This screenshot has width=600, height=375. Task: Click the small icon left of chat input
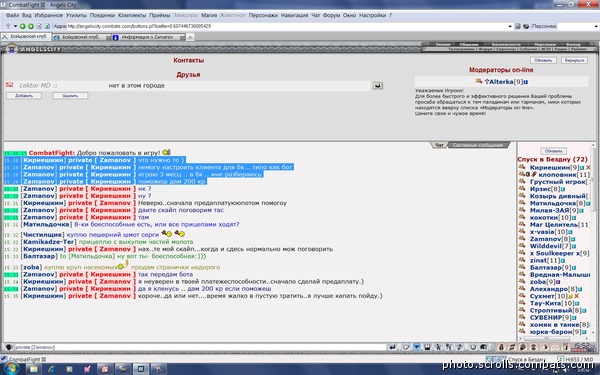tap(9, 347)
